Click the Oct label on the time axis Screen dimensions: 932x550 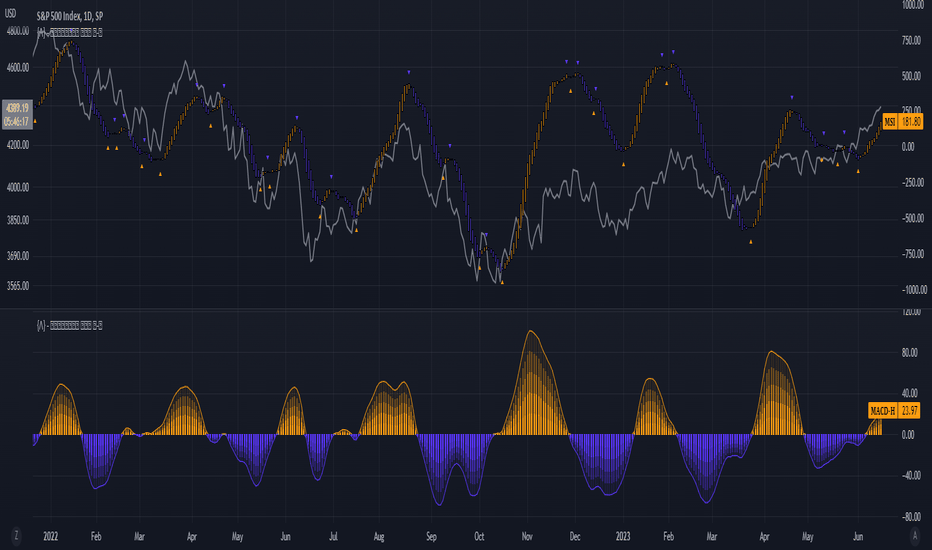point(479,536)
